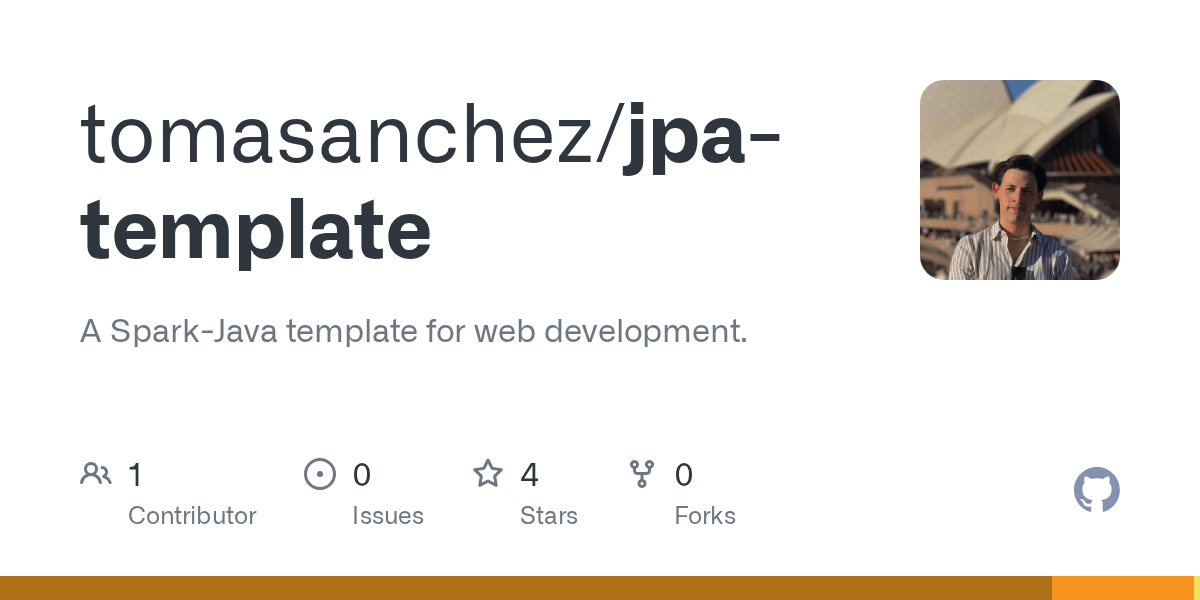The height and width of the screenshot is (600, 1200).
Task: Click the brown Java language bar segment
Action: pos(526,588)
